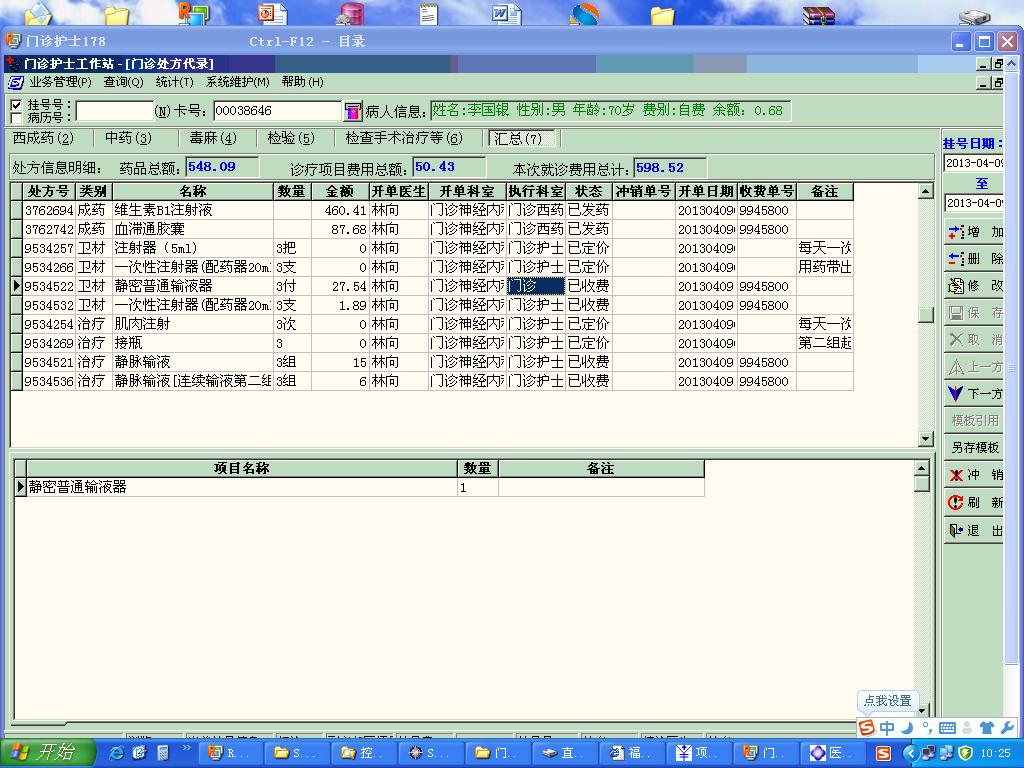This screenshot has width=1024, height=768.
Task: Go to previous prescription with 上一方
Action: click(974, 367)
